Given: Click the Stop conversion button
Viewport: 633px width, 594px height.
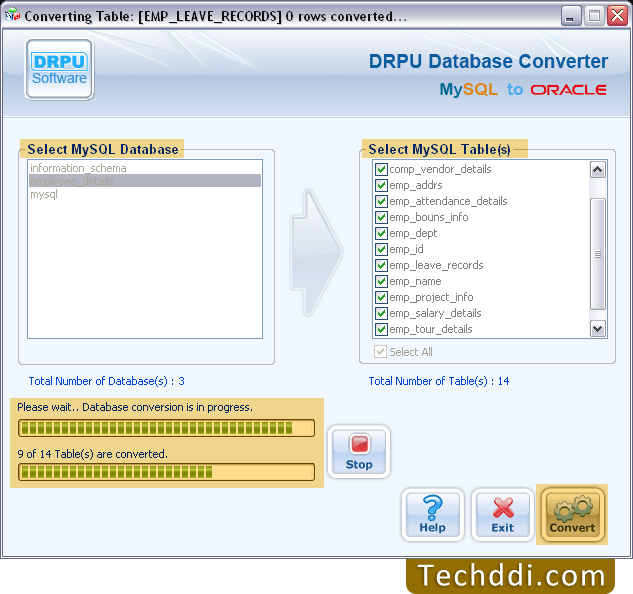Looking at the screenshot, I should tap(359, 451).
